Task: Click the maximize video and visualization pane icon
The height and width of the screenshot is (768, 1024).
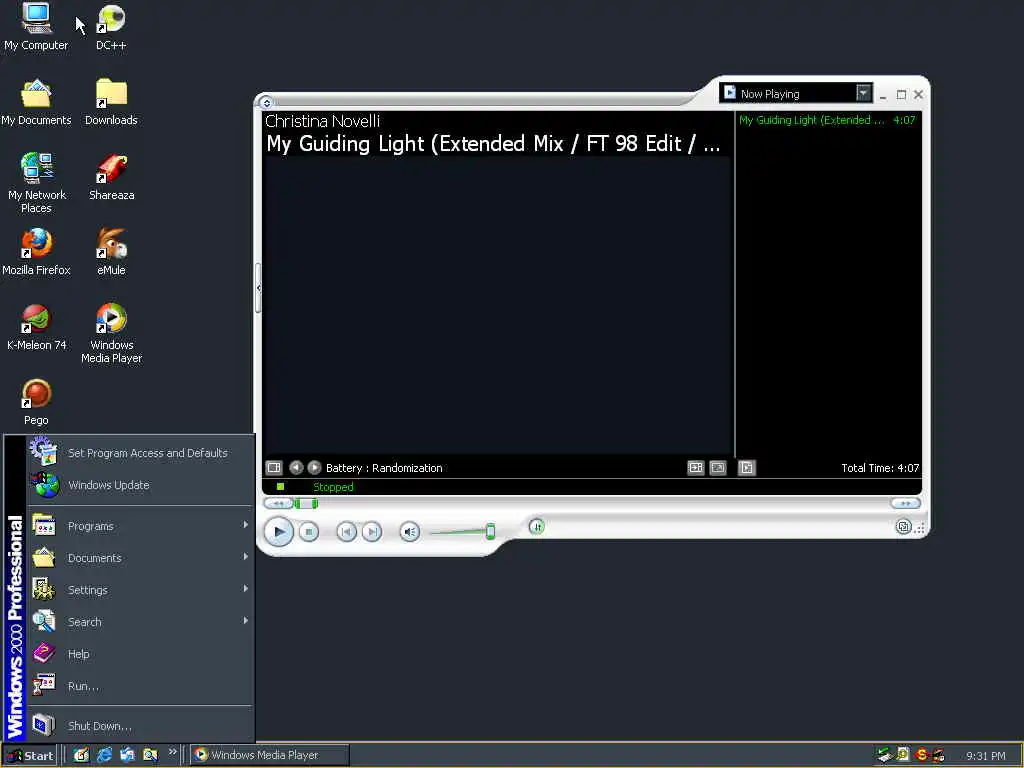Action: click(x=696, y=468)
